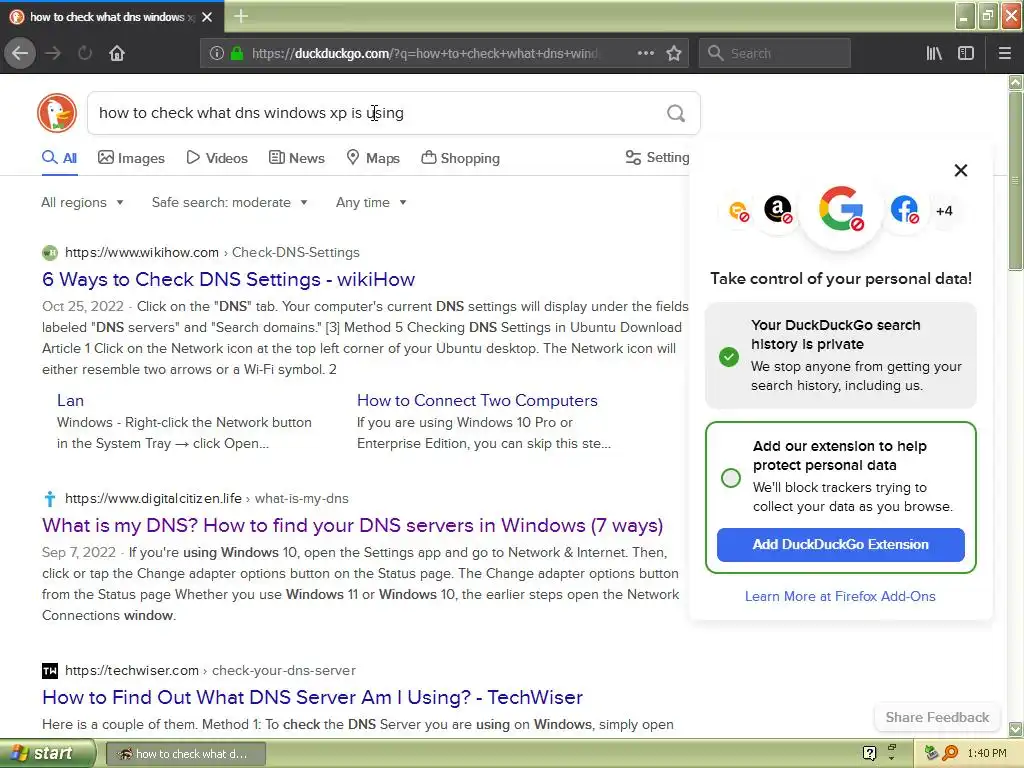Image resolution: width=1024 pixels, height=768 pixels.
Task: Switch to the Shopping tab
Action: click(x=460, y=158)
